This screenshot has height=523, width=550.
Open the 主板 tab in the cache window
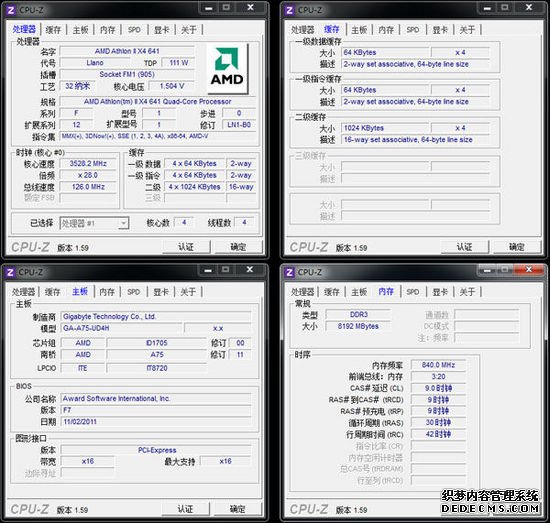(359, 30)
